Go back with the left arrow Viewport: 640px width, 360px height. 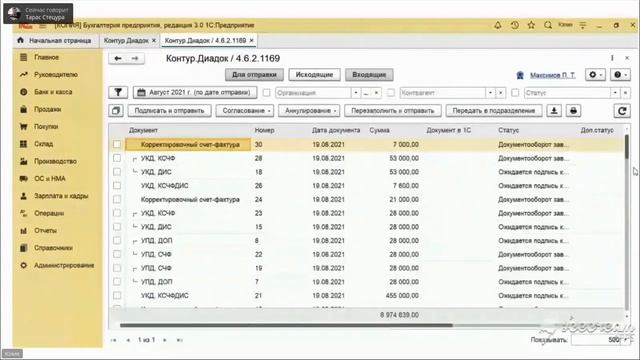tap(118, 58)
